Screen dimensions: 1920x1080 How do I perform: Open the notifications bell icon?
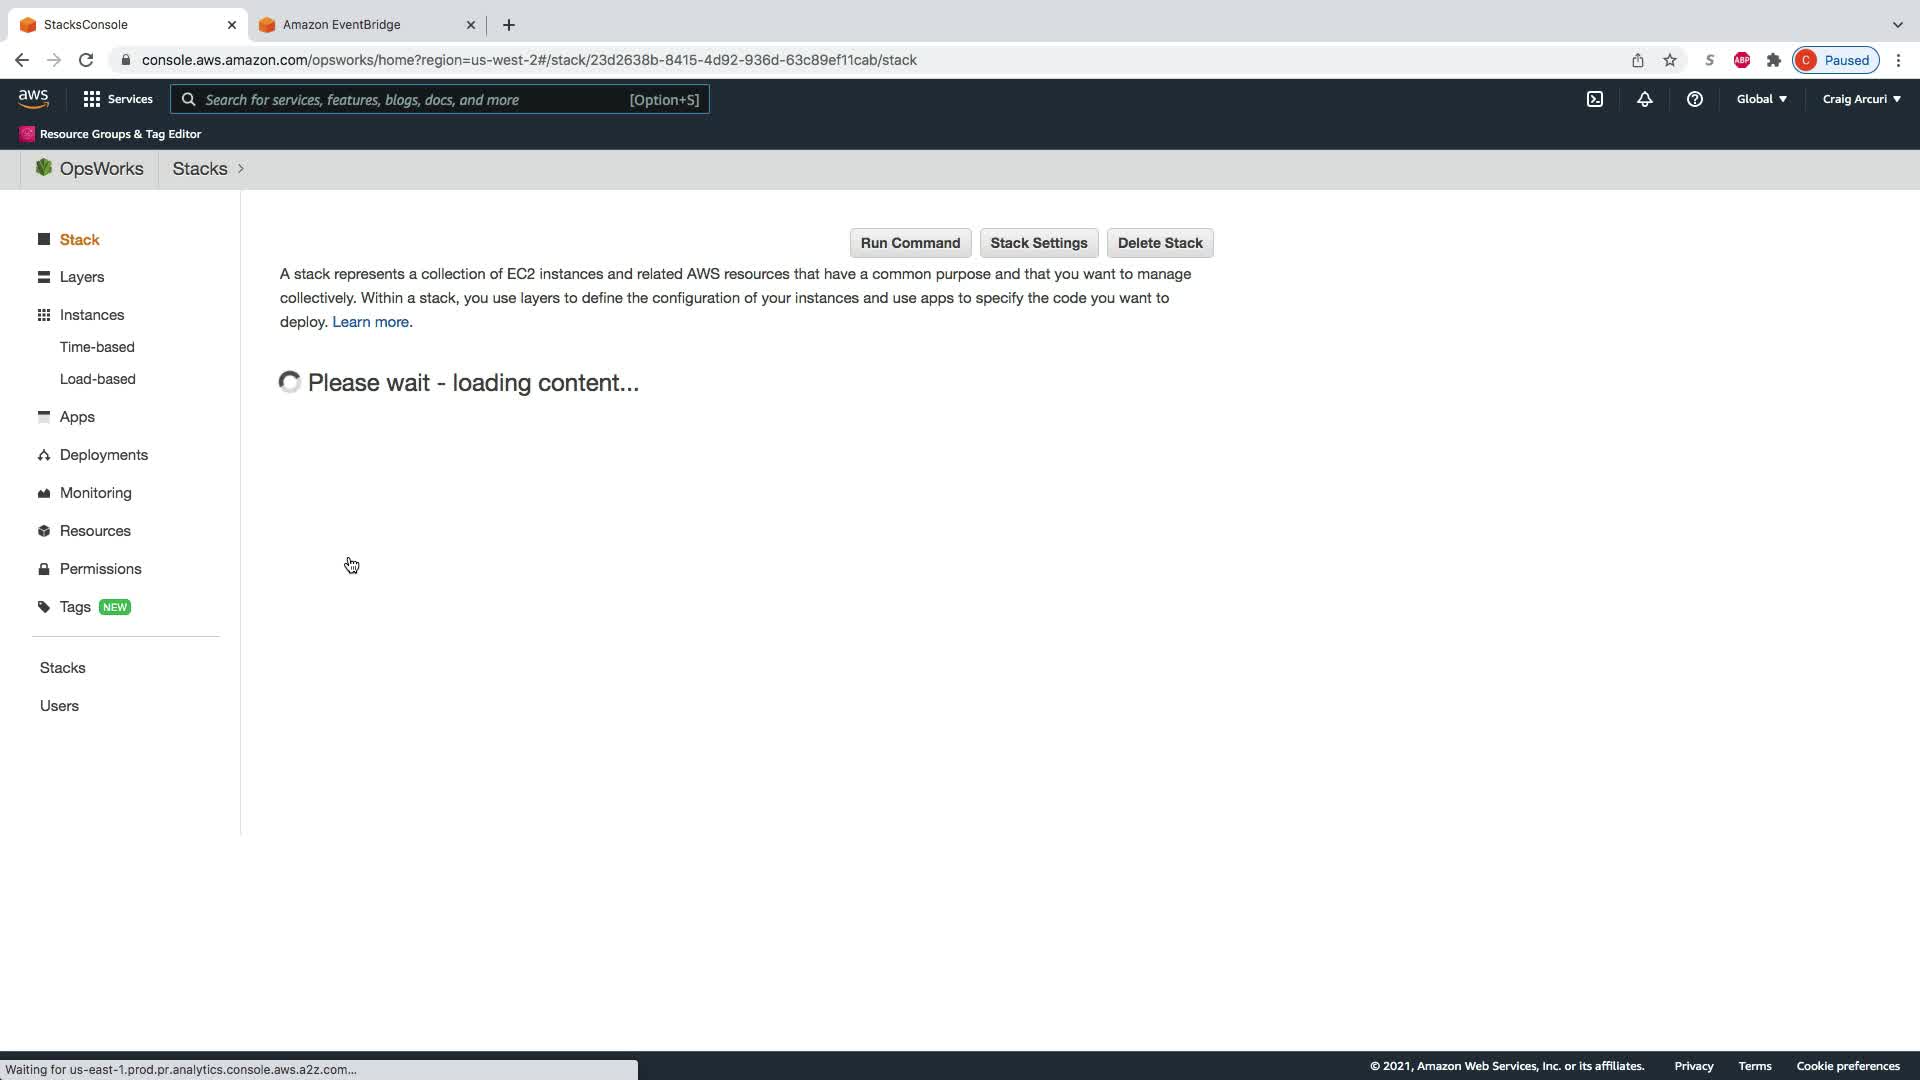pos(1644,99)
